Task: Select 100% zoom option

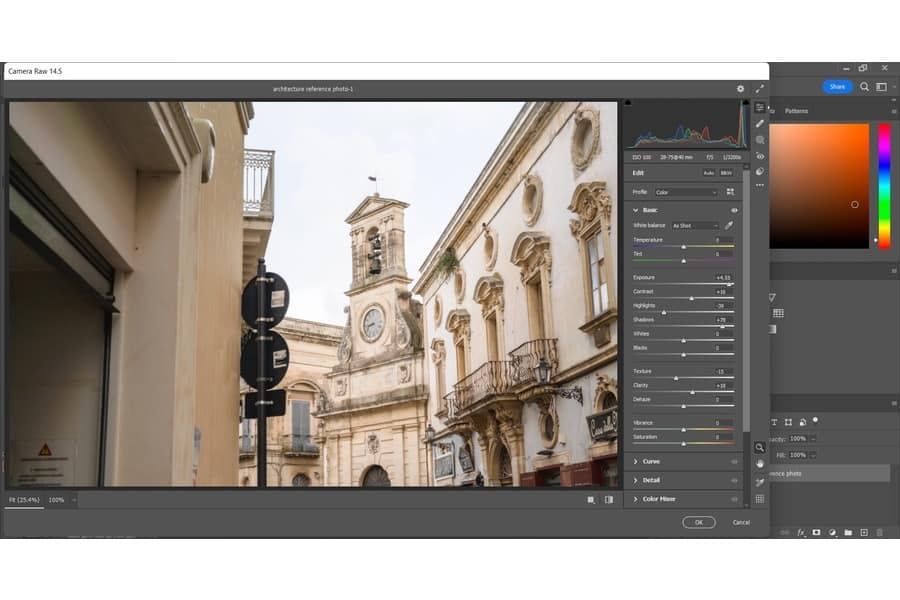Action: tap(56, 500)
